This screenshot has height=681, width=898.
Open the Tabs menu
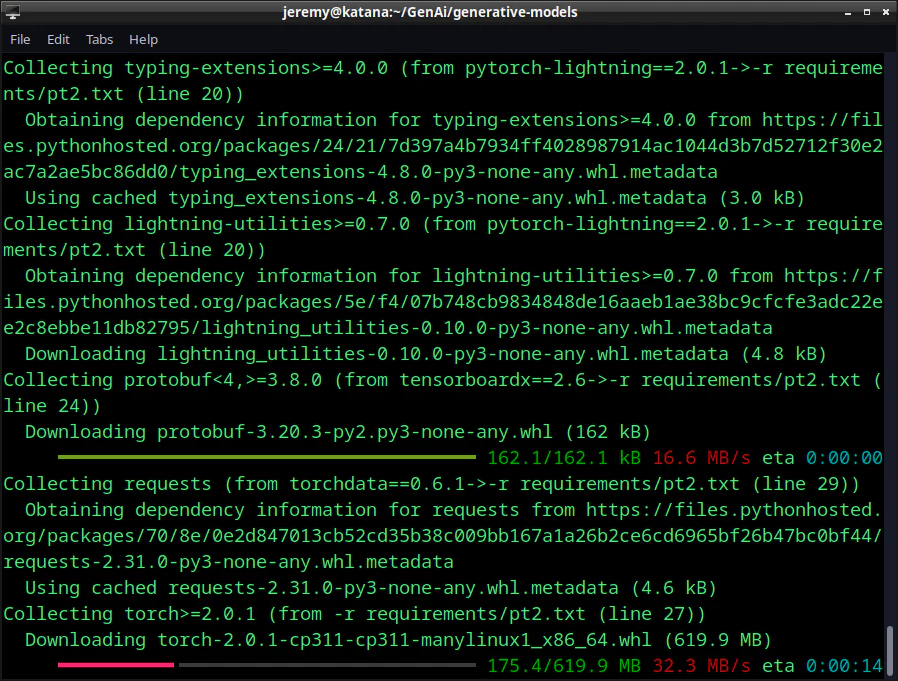[x=99, y=40]
